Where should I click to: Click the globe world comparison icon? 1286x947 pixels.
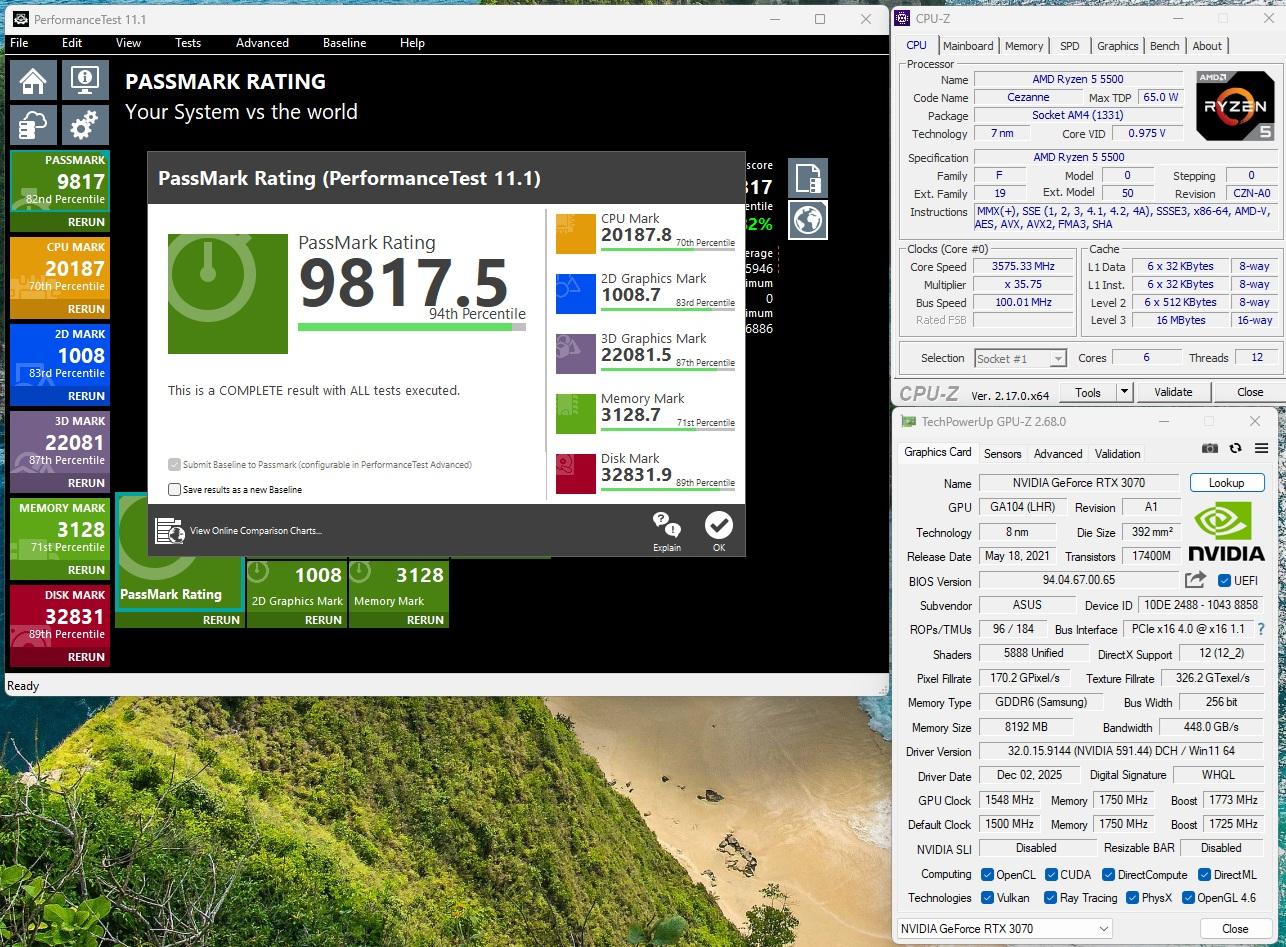808,220
